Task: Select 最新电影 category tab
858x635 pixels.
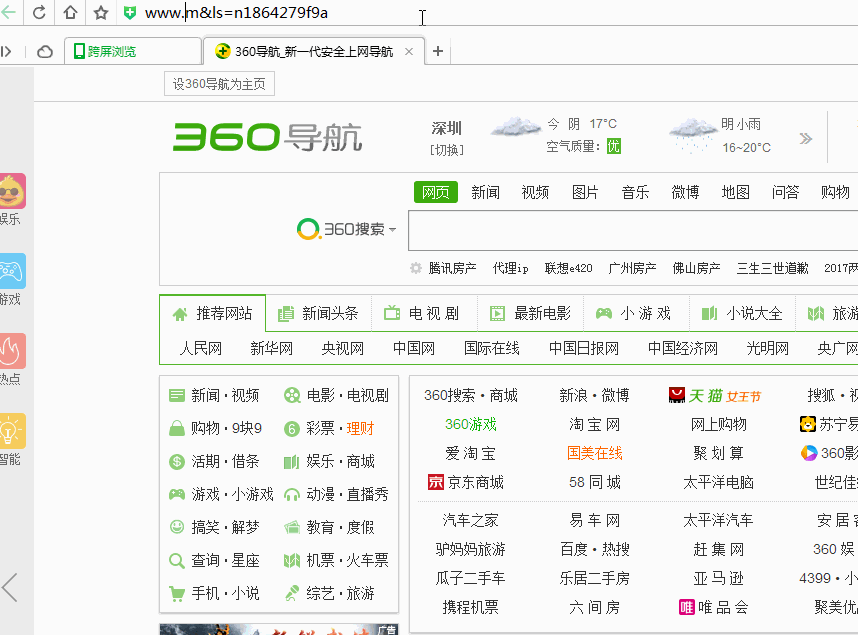Action: coord(531,314)
